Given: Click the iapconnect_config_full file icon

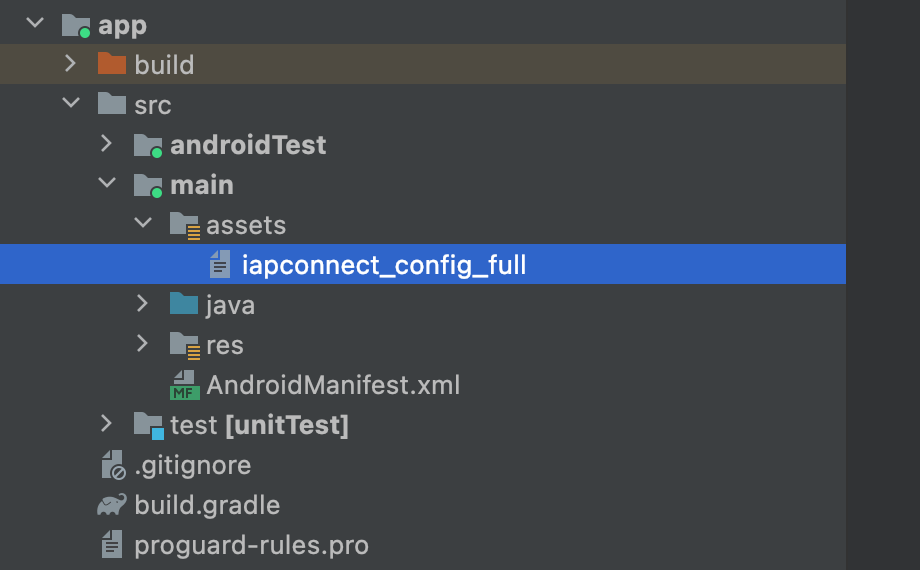Looking at the screenshot, I should [220, 265].
